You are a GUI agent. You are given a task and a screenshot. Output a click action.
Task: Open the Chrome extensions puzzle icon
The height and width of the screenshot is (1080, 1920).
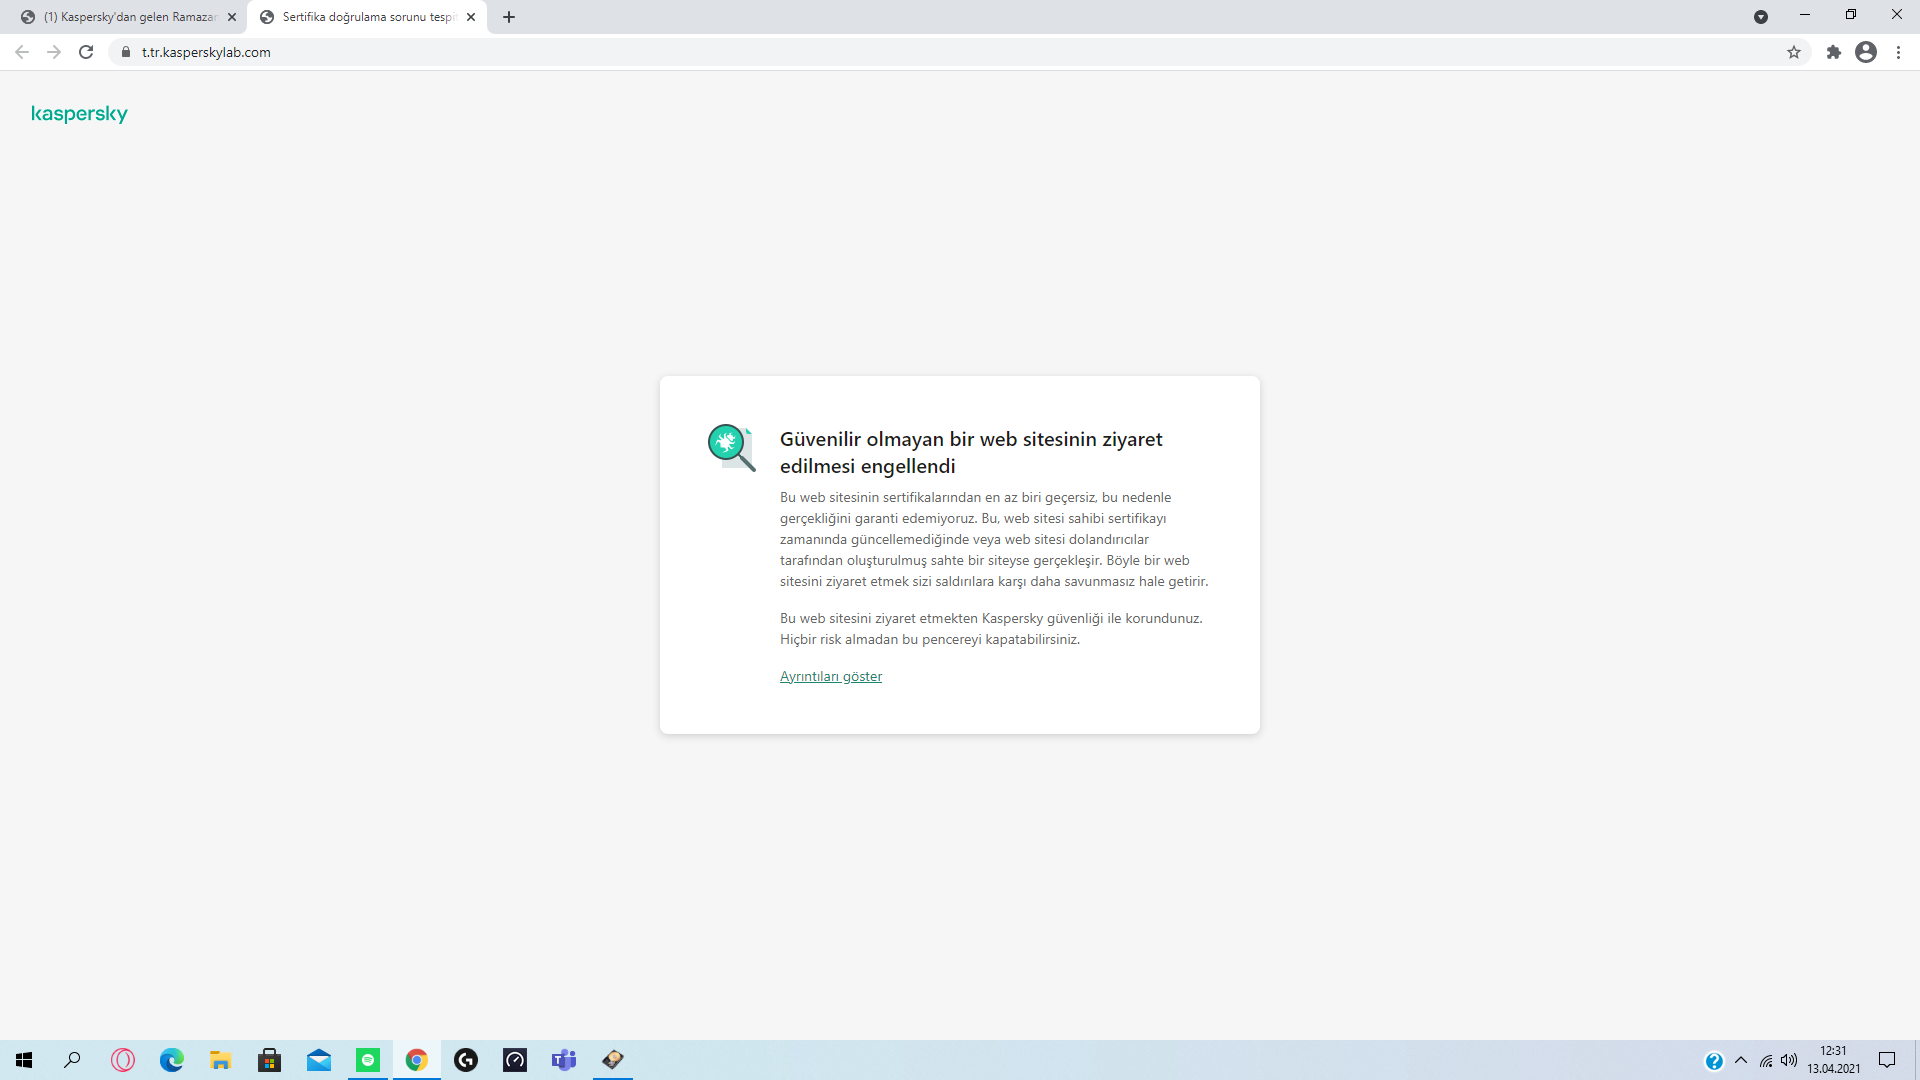tap(1833, 52)
